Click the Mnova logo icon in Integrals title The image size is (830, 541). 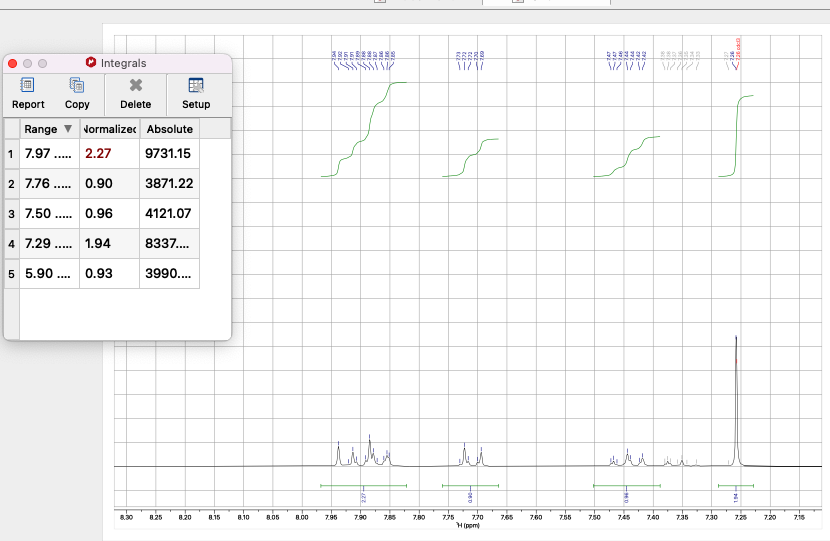[91, 62]
